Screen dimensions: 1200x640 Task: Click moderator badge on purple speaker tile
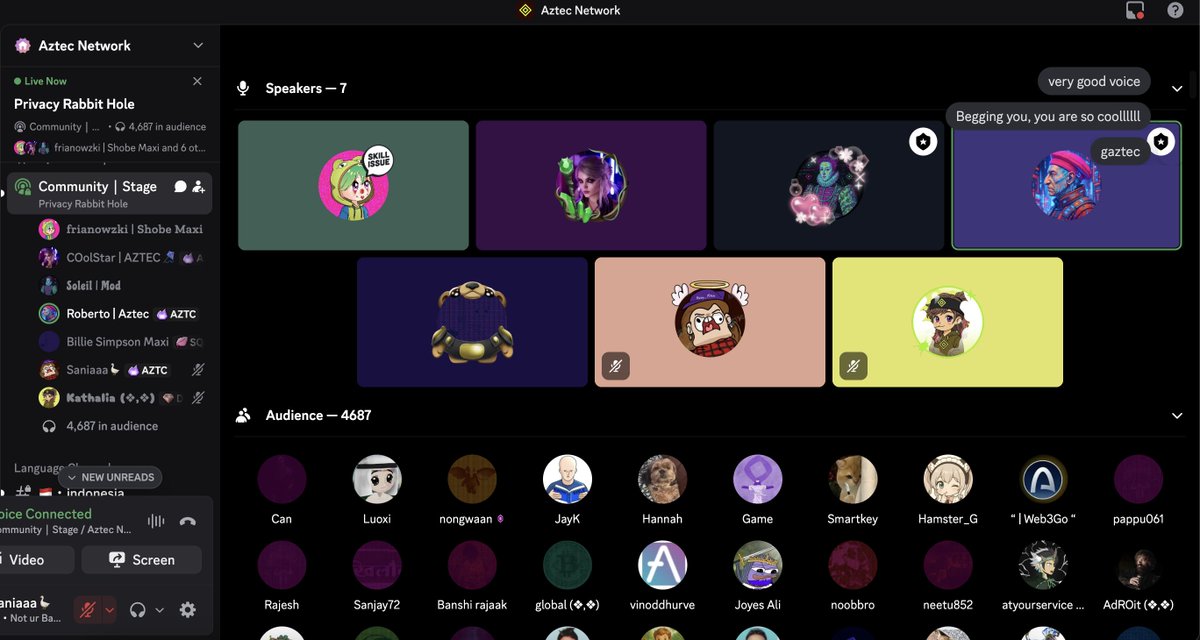tap(1160, 142)
